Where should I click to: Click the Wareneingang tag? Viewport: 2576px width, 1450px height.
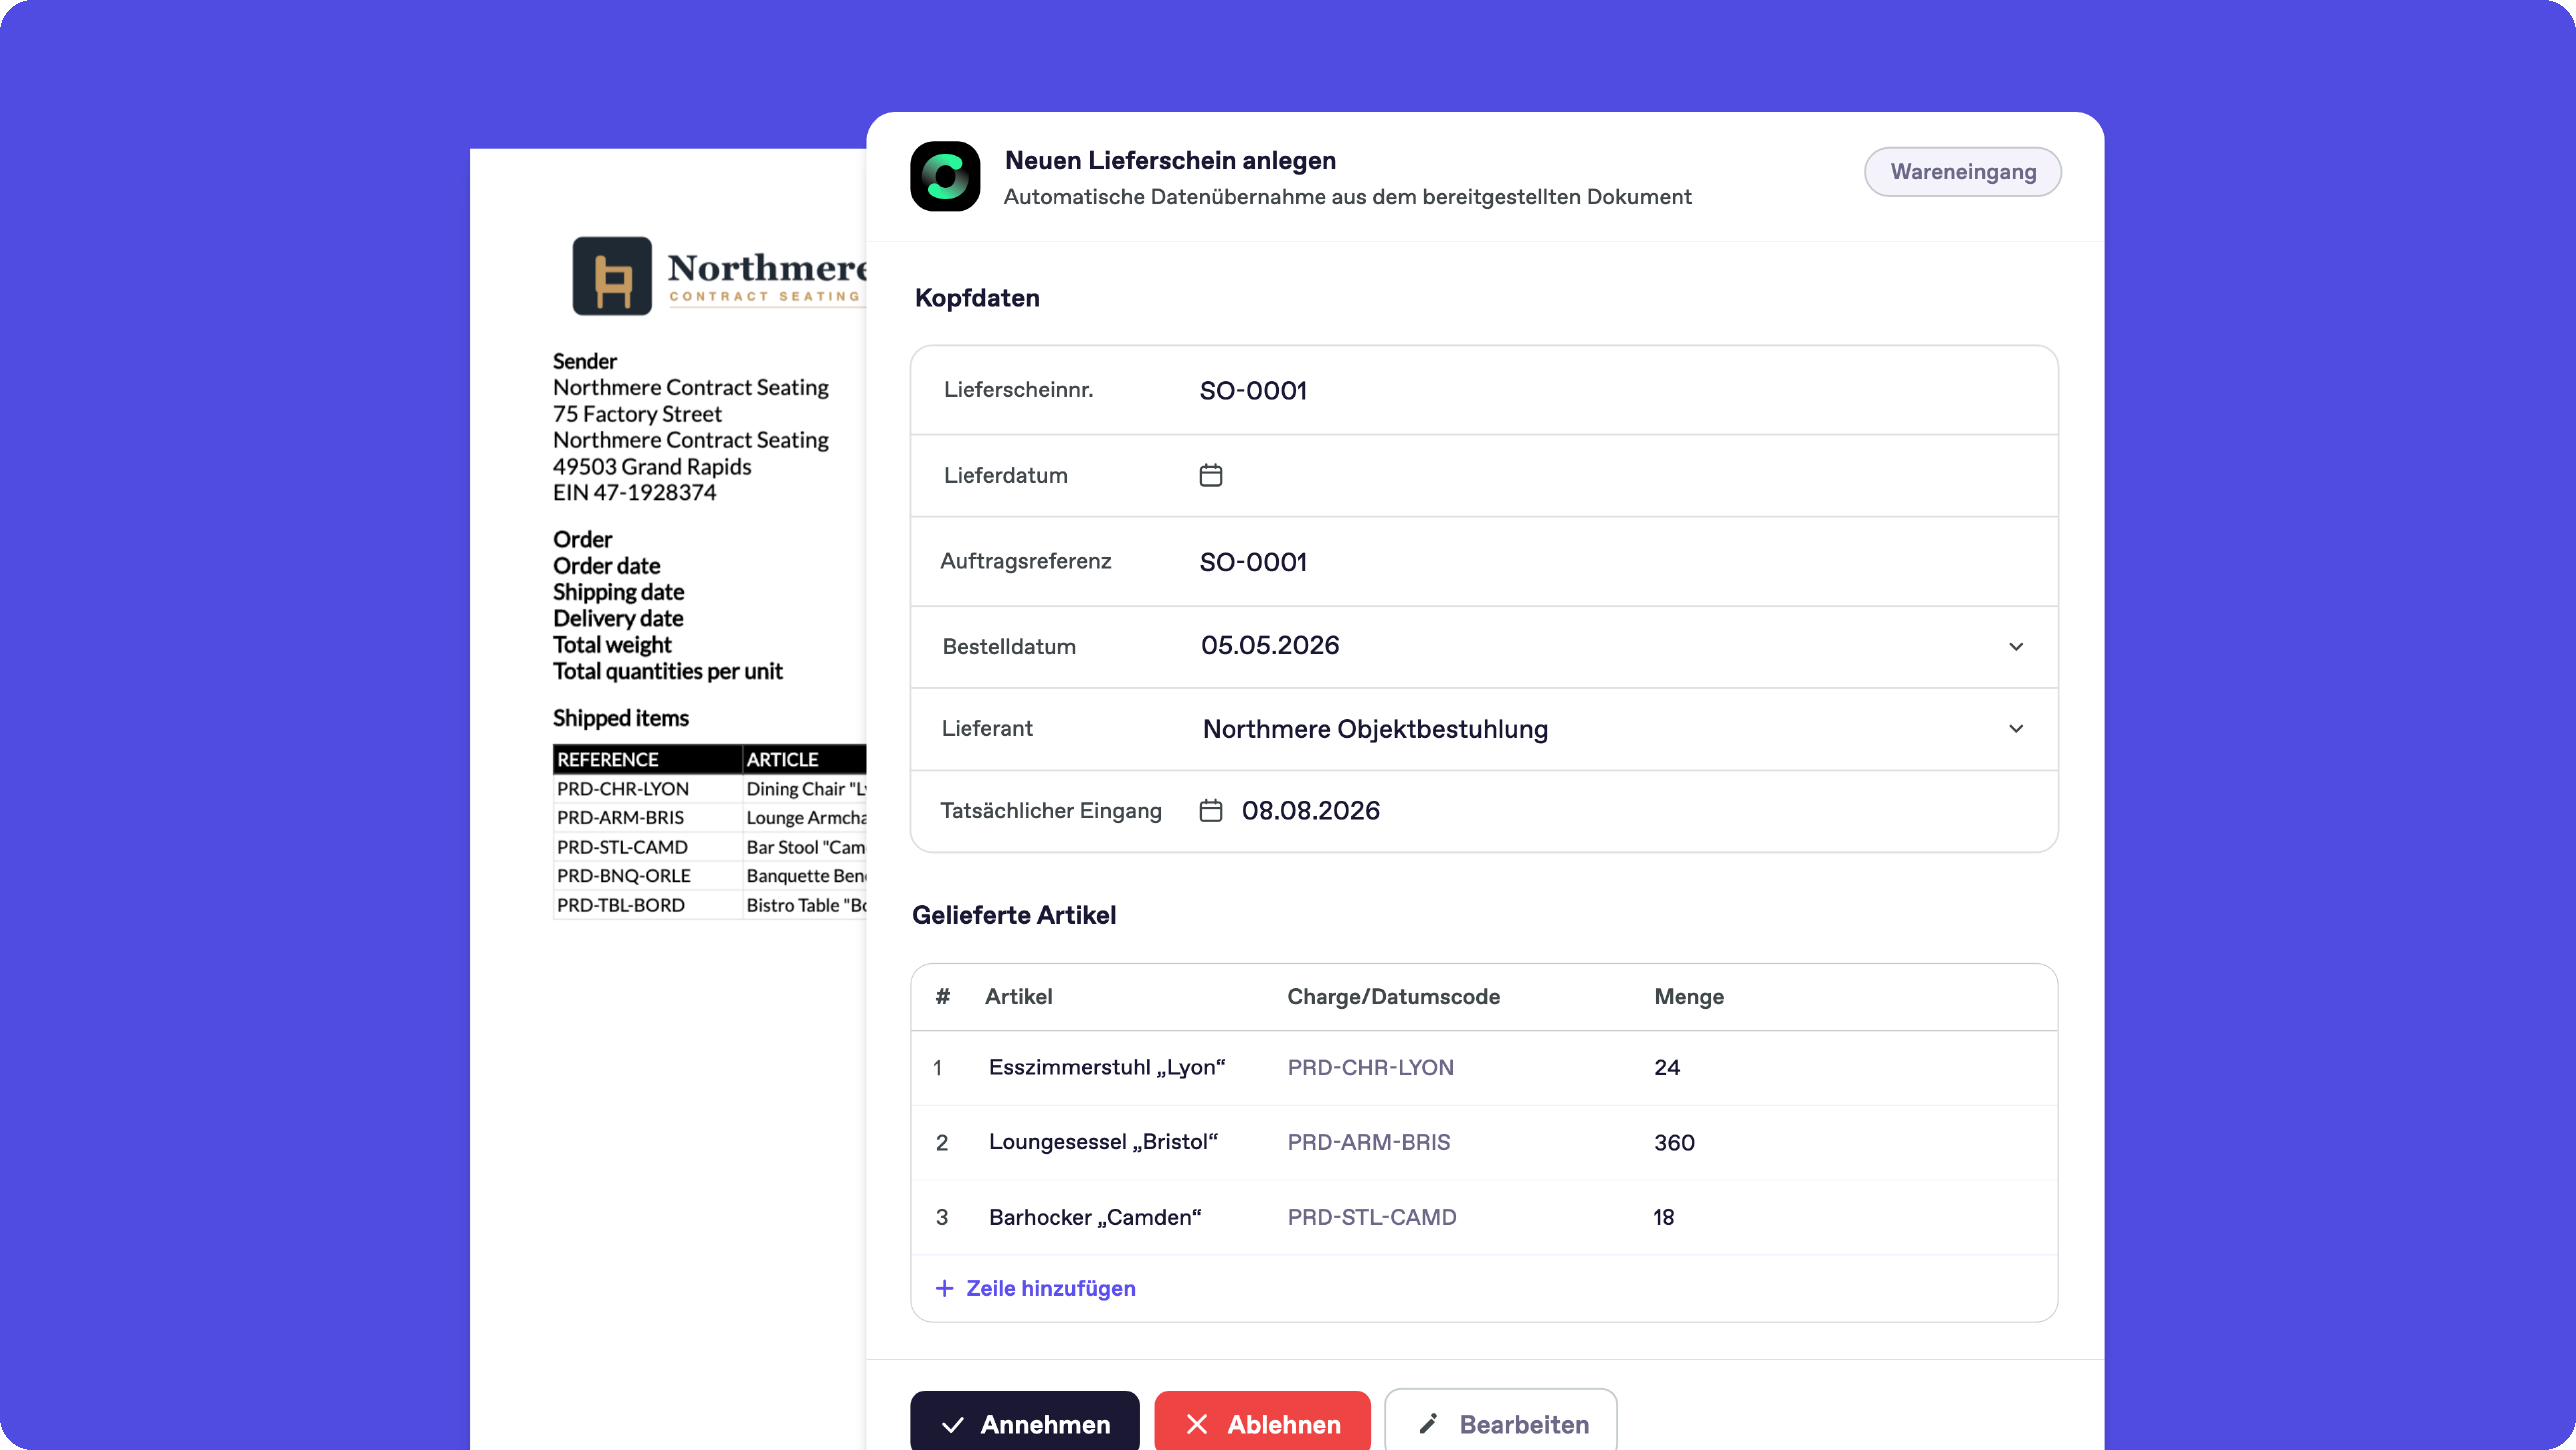point(1963,172)
